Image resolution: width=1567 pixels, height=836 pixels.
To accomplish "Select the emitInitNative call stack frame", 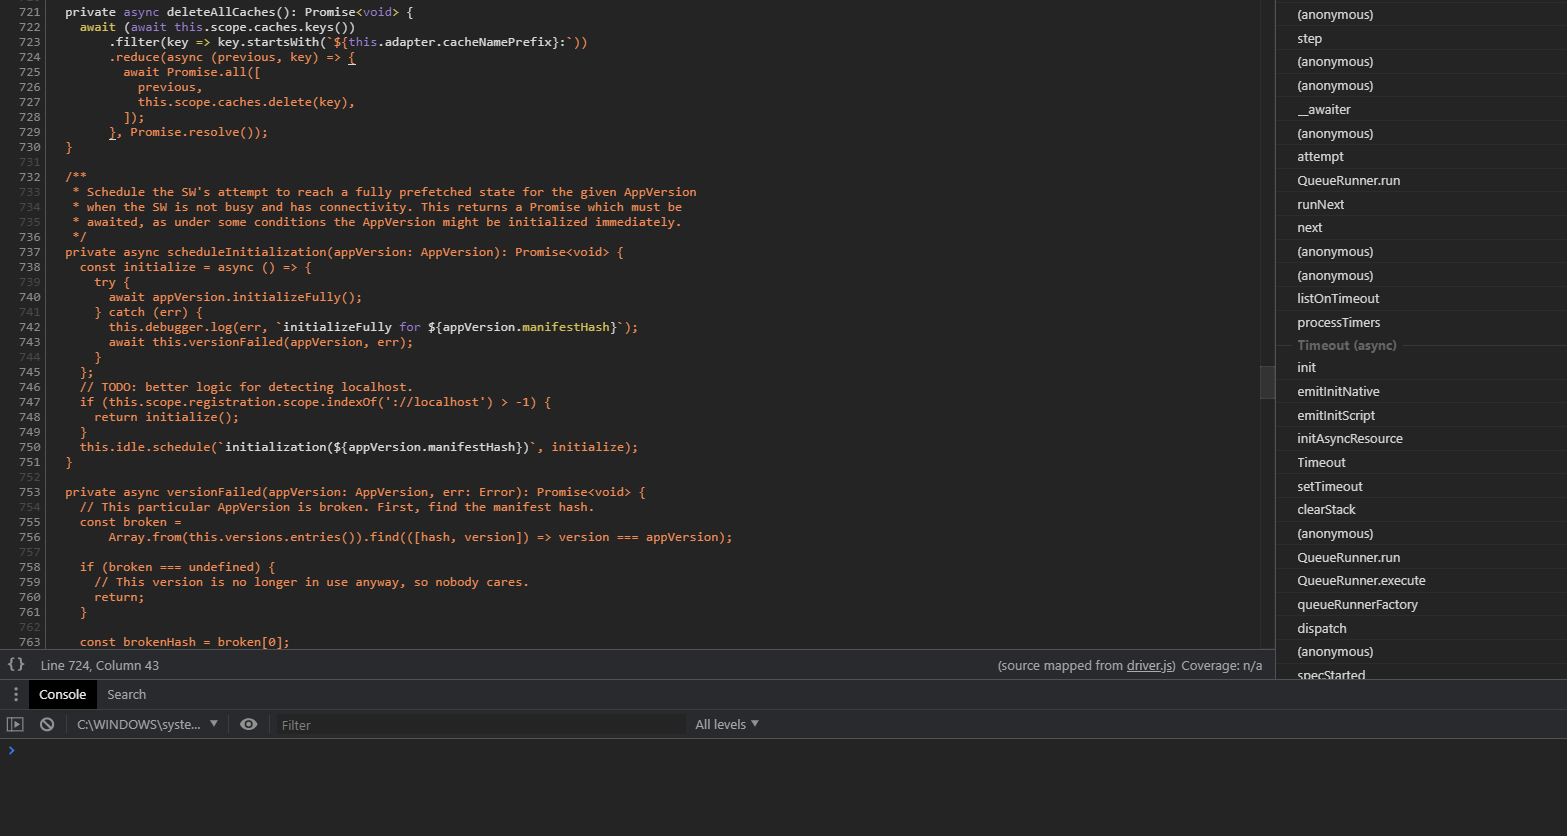I will tap(1421, 391).
